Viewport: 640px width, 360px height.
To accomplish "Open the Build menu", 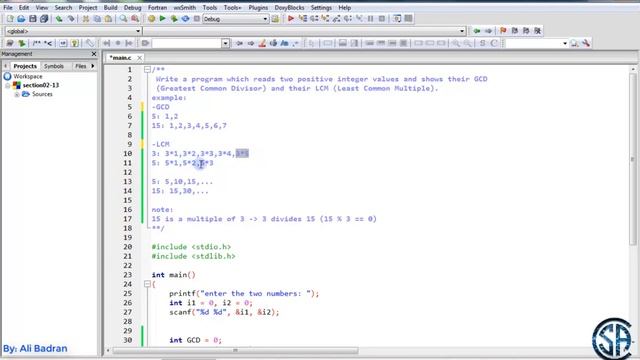I will click(x=110, y=7).
